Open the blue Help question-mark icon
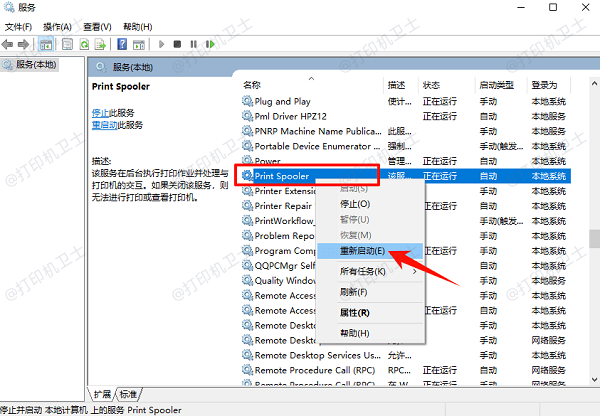Image resolution: width=600 pixels, height=416 pixels. (x=121, y=44)
